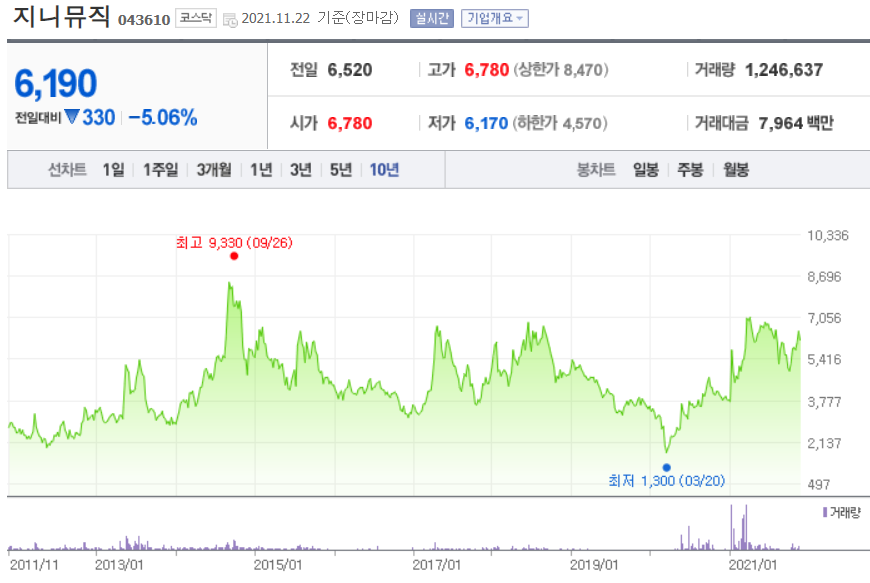Click the 2017/01 axis label

click(437, 565)
